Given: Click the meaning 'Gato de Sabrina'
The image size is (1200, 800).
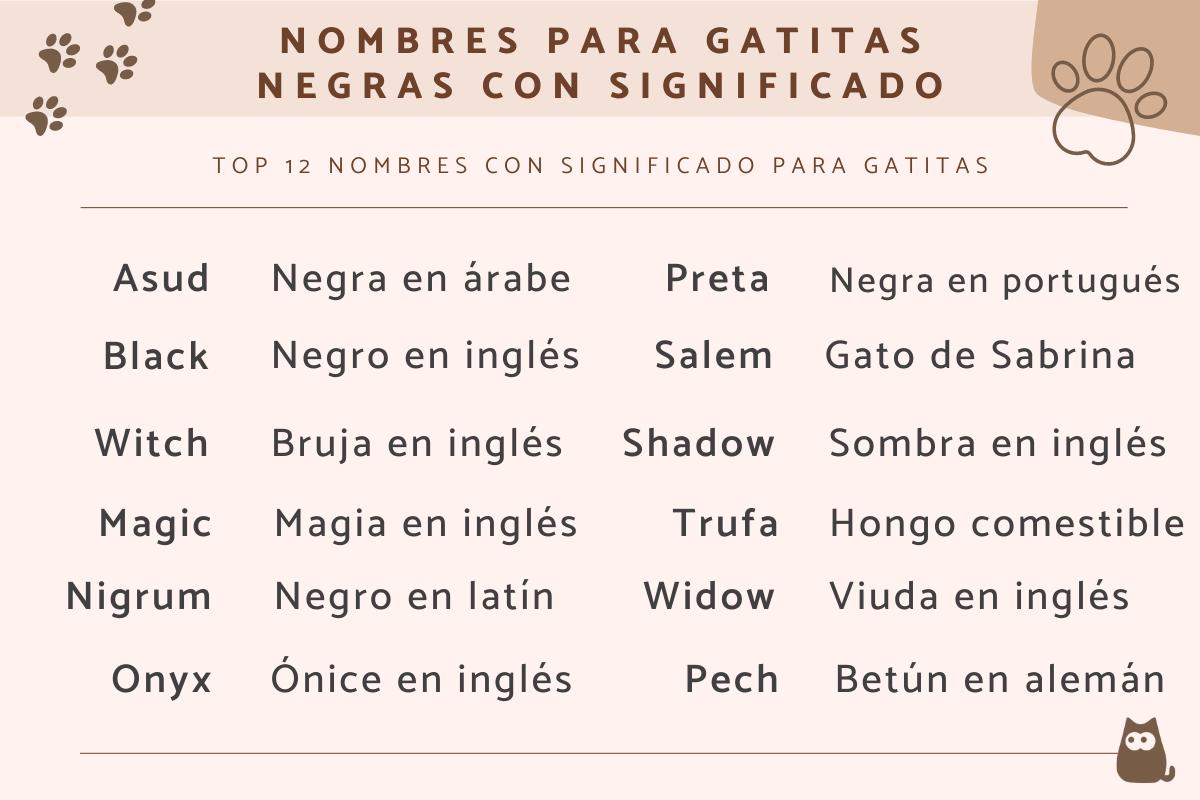Looking at the screenshot, I should (x=980, y=356).
